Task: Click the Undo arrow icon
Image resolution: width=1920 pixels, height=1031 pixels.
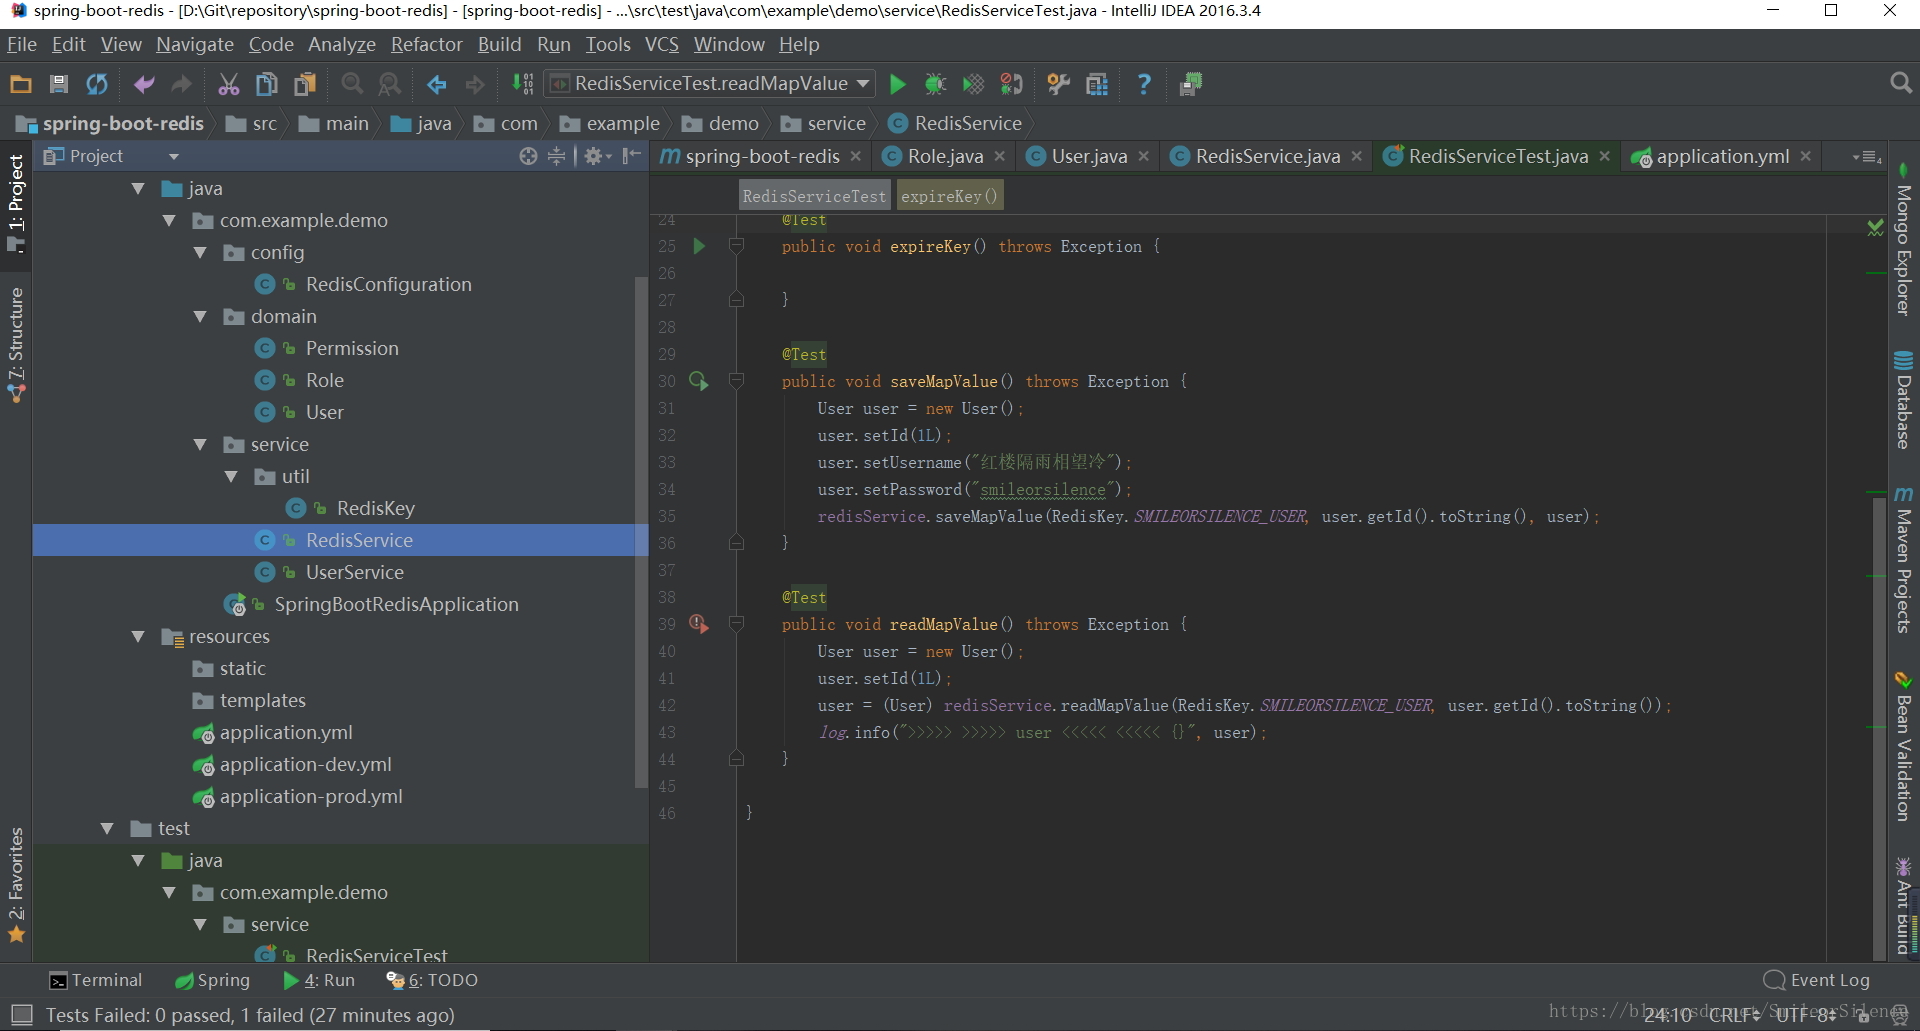Action: point(144,85)
